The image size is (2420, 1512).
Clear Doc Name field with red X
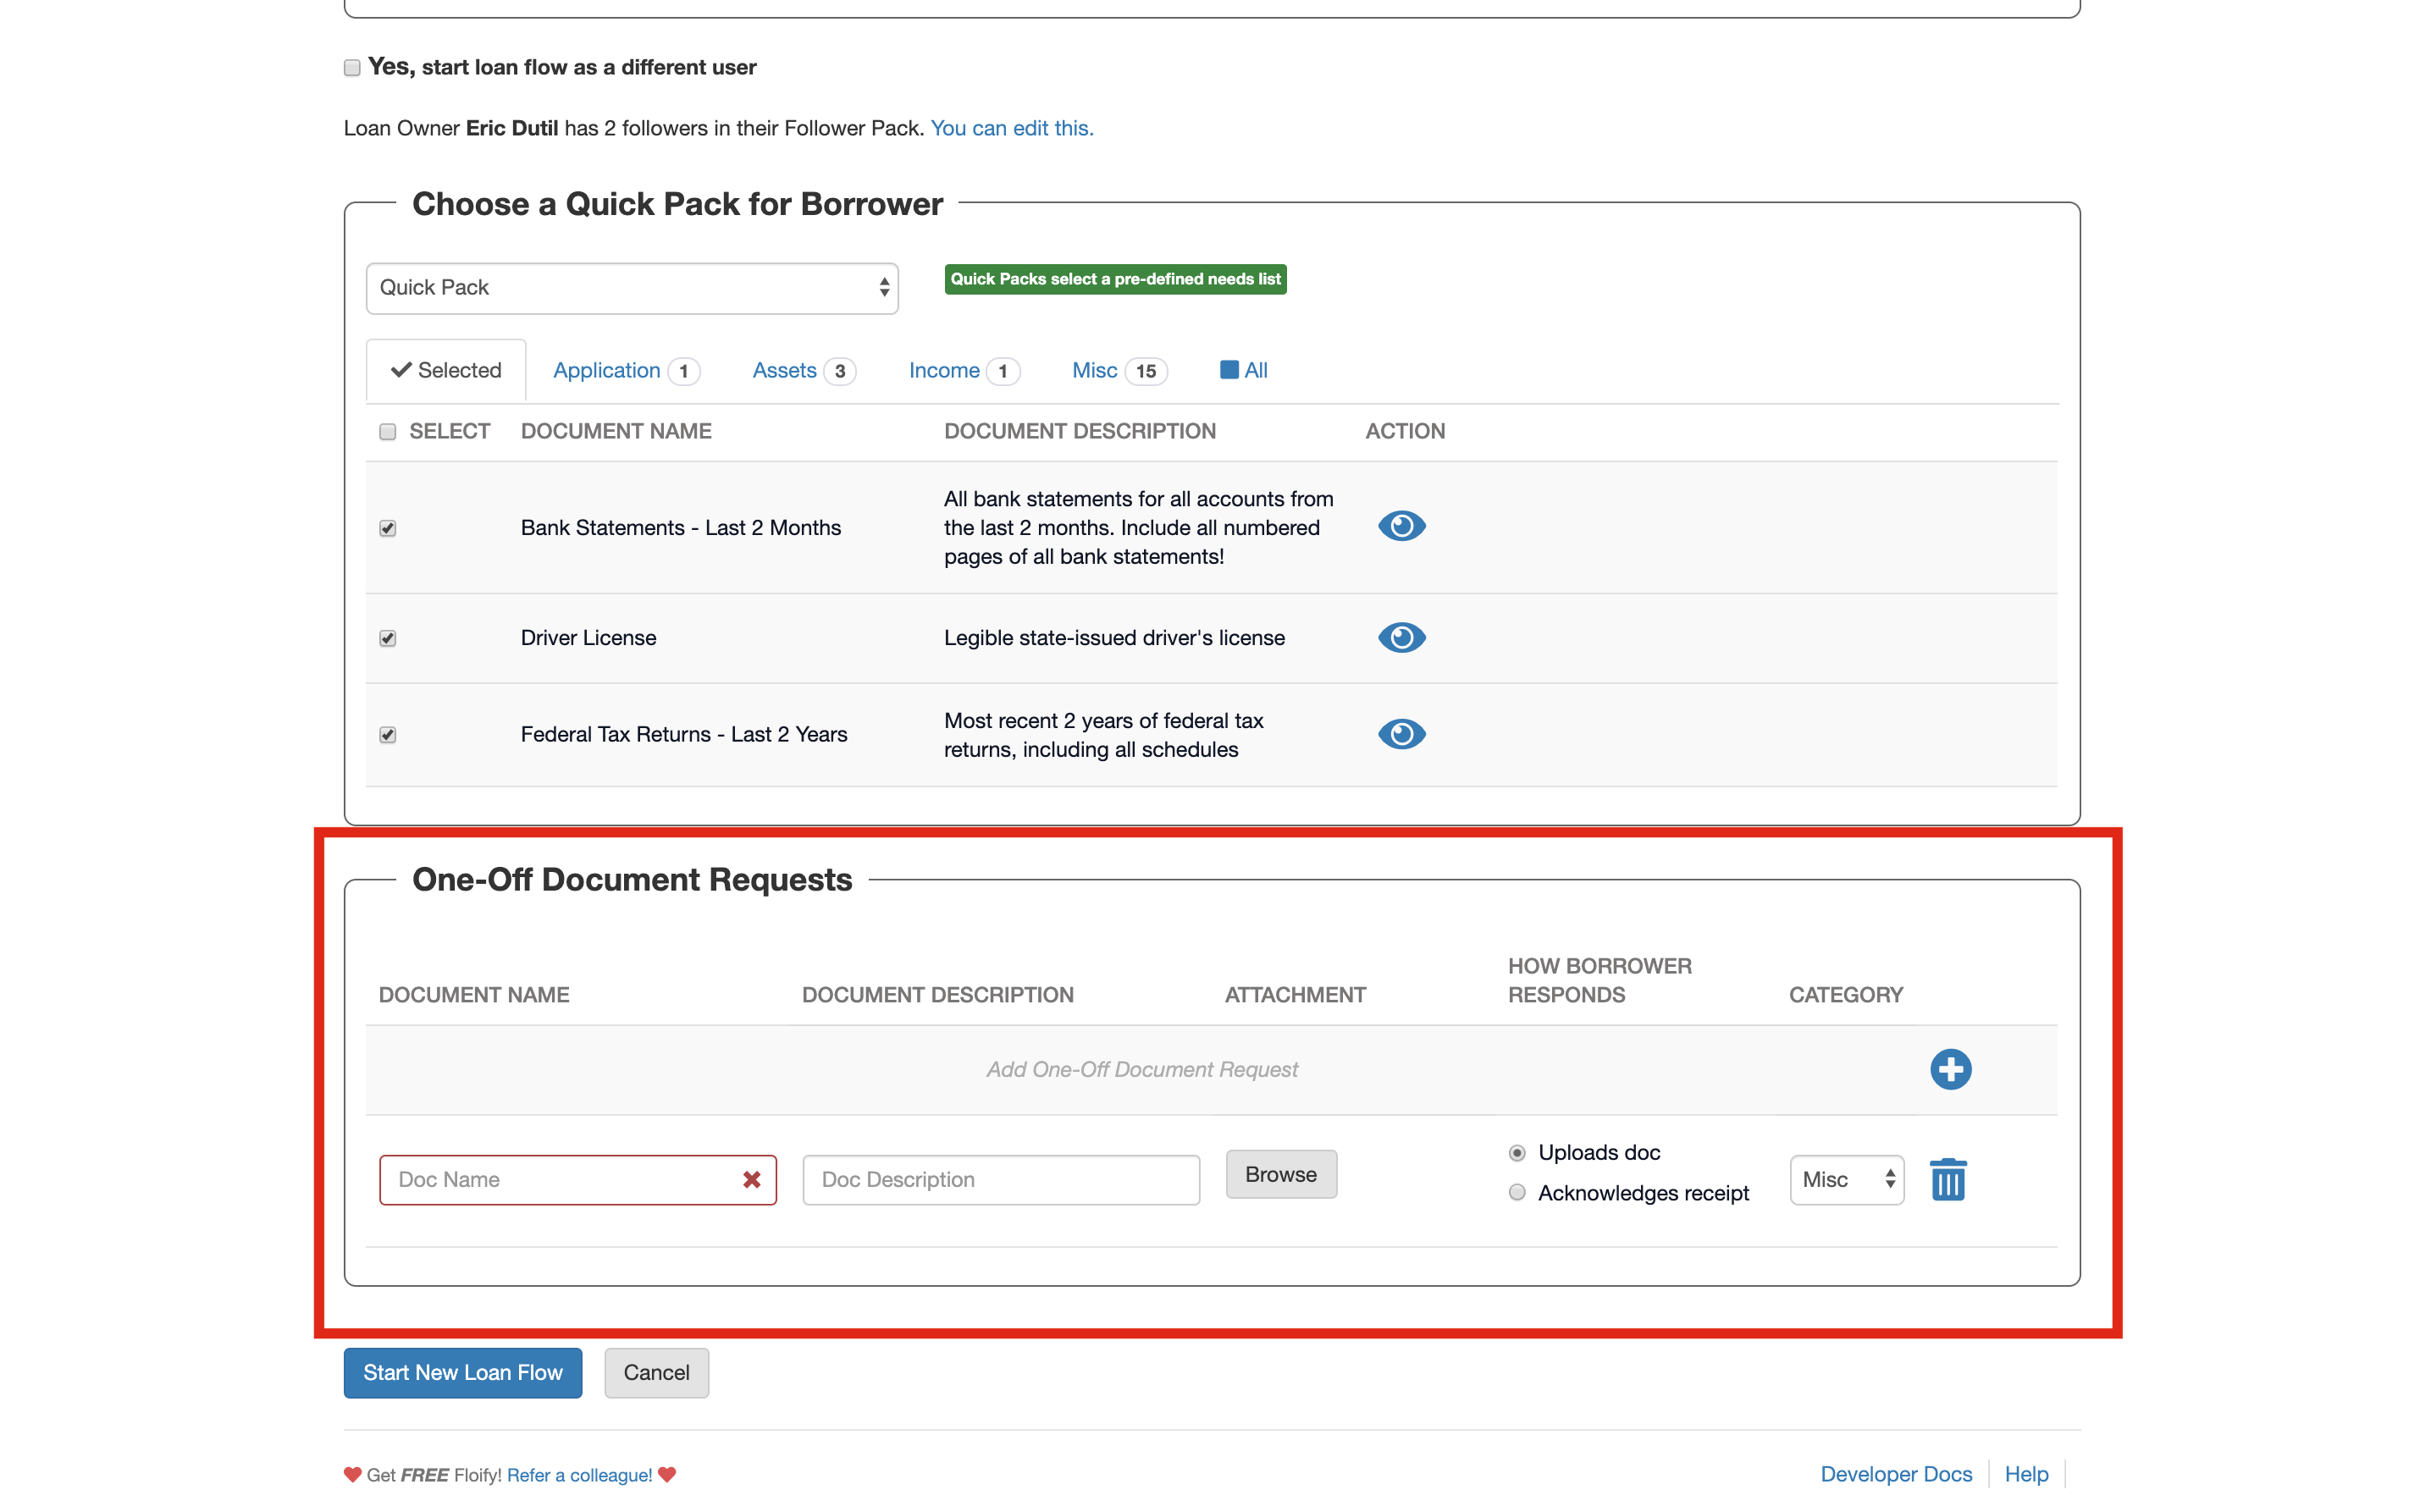point(752,1180)
